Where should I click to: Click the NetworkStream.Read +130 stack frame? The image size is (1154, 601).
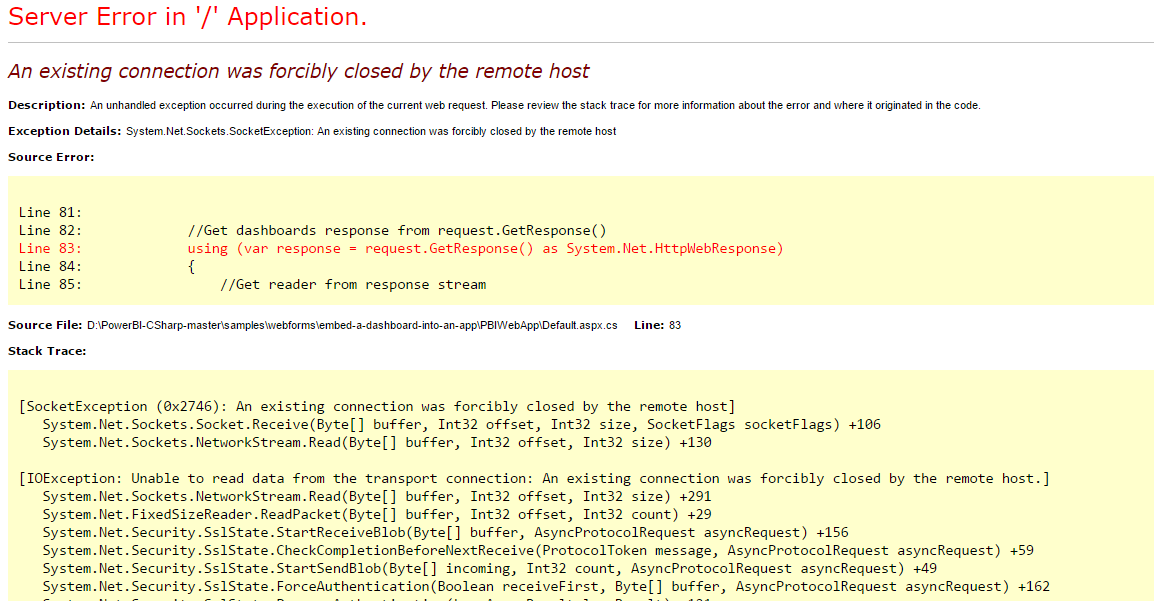click(377, 443)
